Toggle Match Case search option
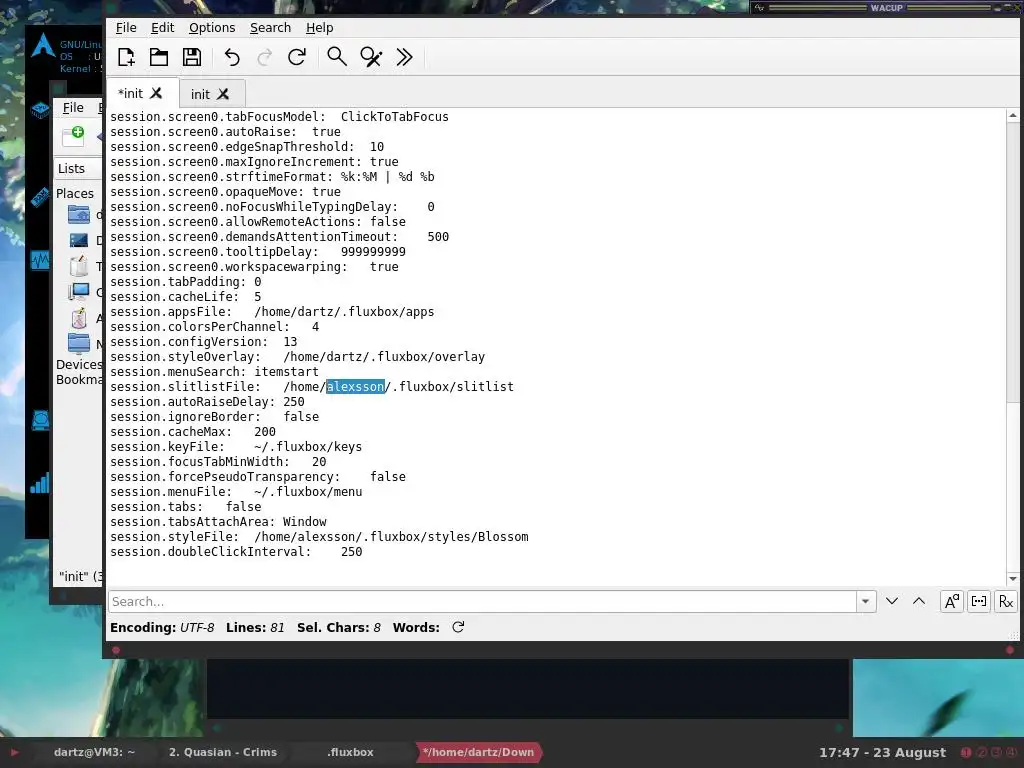This screenshot has width=1024, height=768. 952,601
